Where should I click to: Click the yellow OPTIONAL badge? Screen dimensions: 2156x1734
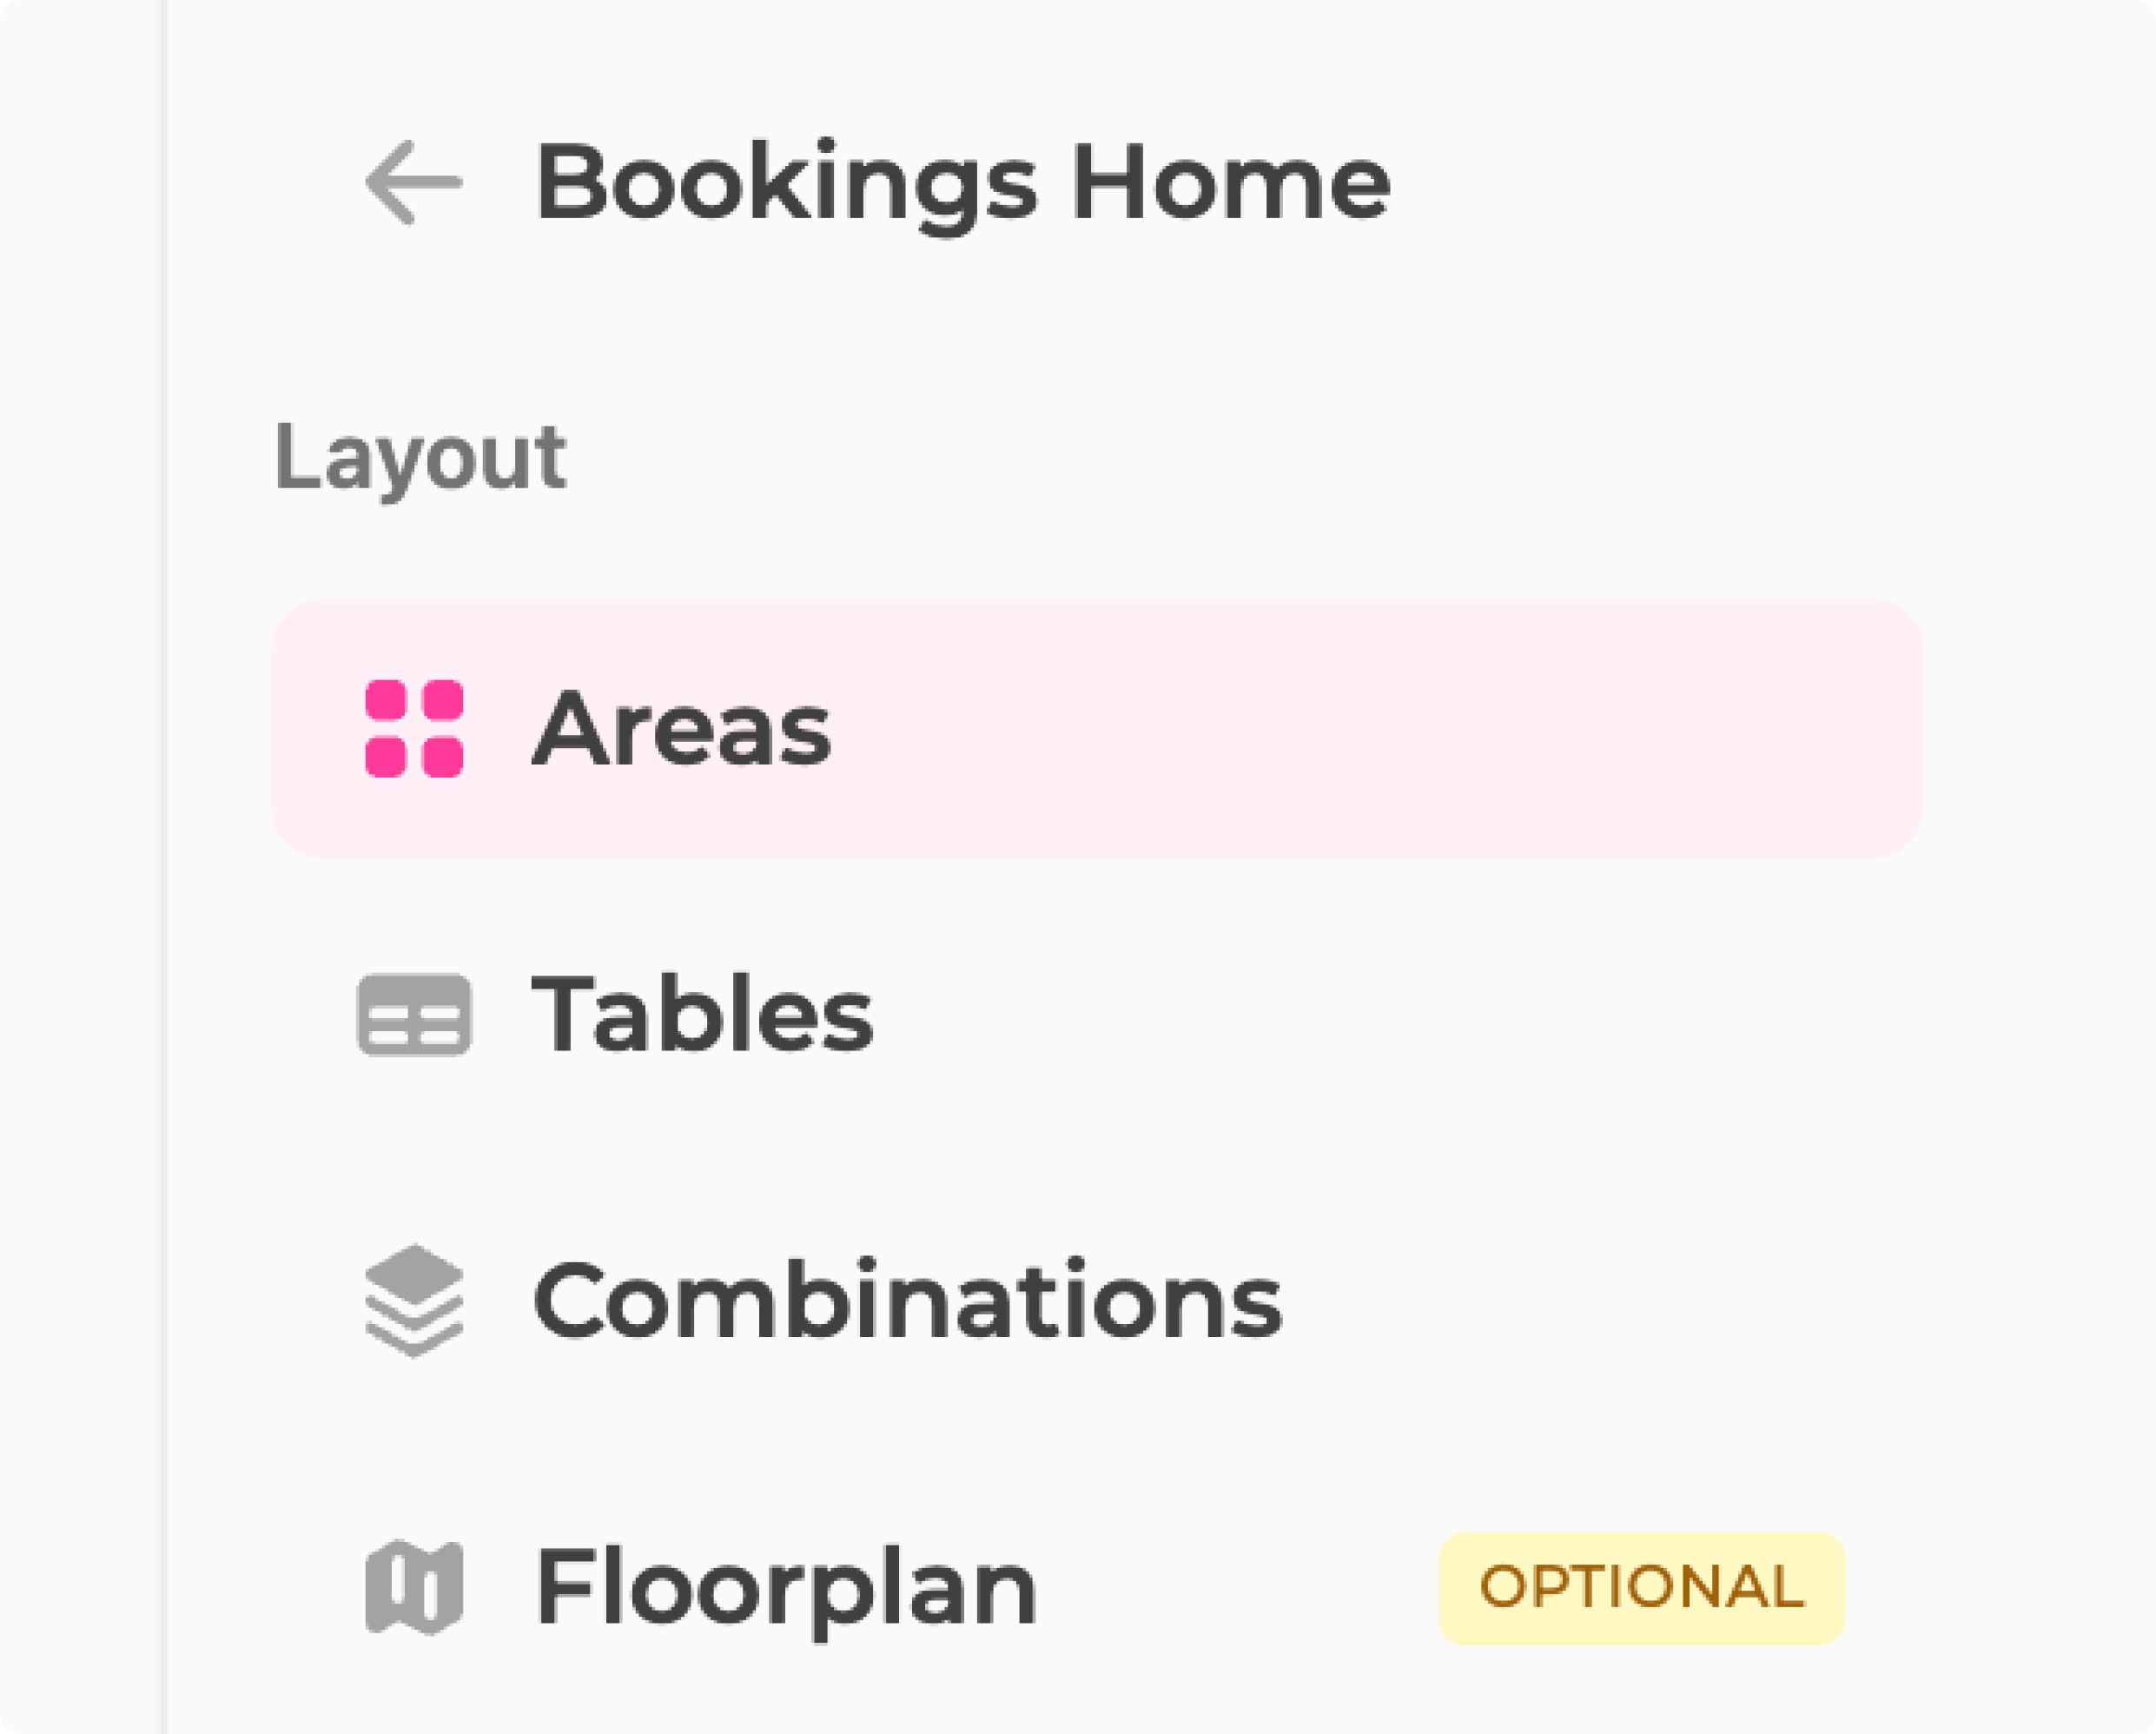[1641, 1588]
